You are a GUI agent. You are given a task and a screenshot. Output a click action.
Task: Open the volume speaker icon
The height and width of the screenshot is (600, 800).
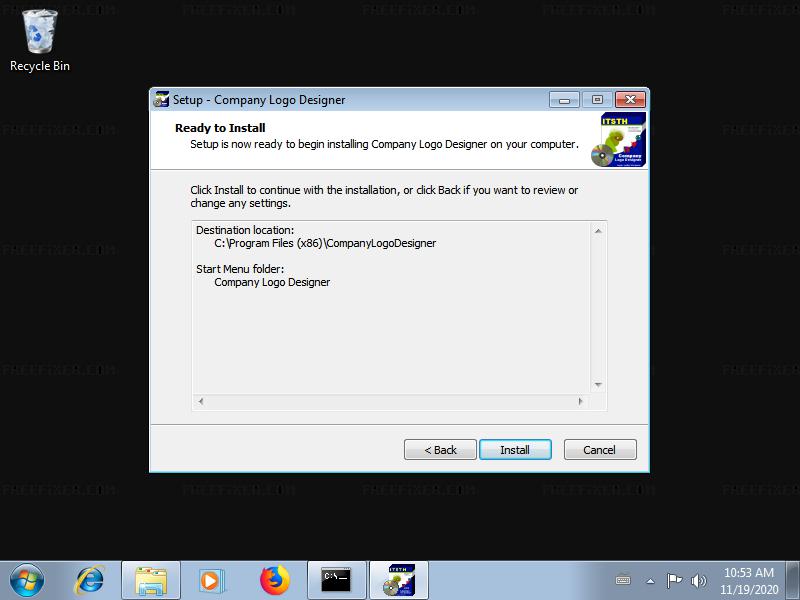point(698,580)
